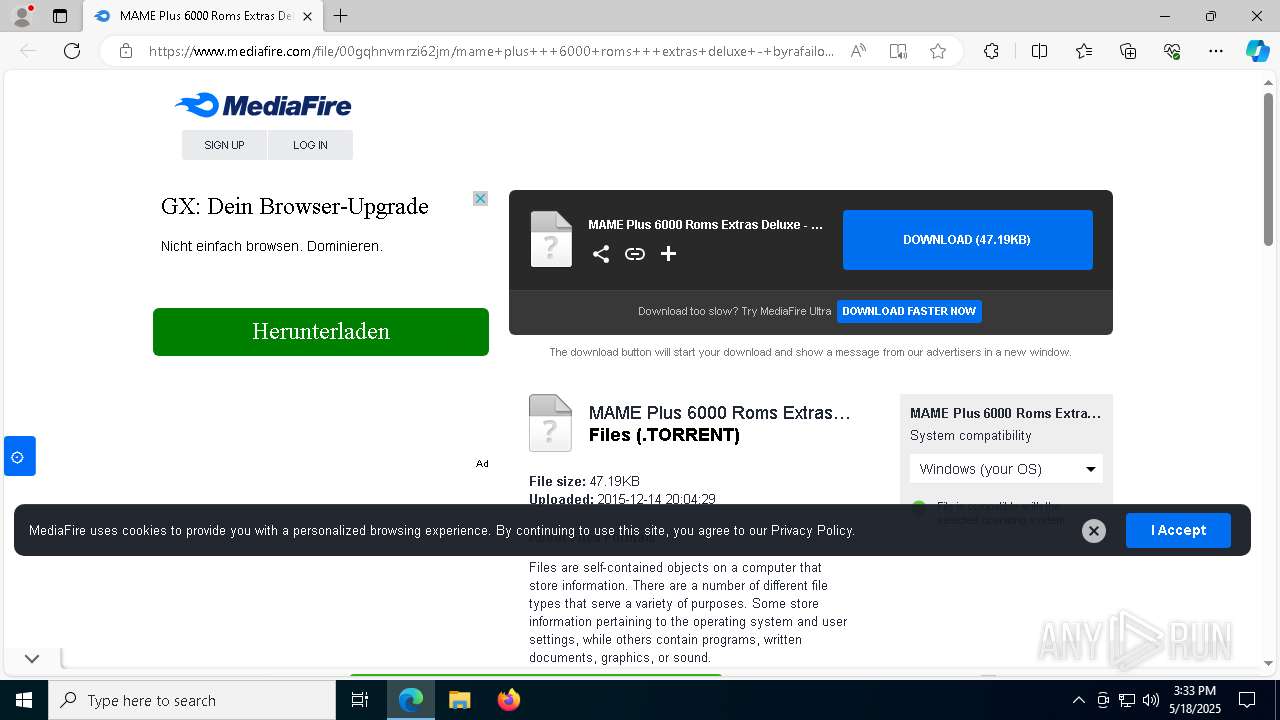Click 'GX: Dein Browser-Upgrade' ad headline
Screen dimensions: 1280x720
click(x=295, y=206)
